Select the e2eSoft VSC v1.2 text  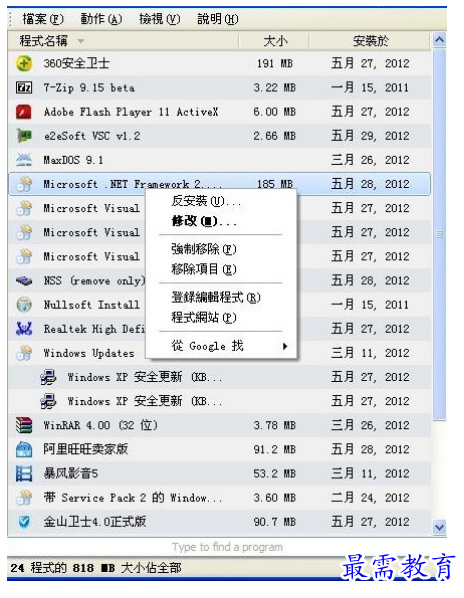[92, 136]
